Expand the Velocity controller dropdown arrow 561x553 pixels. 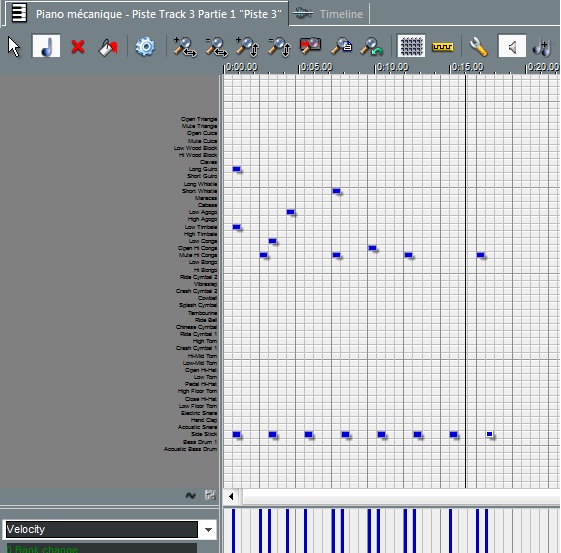point(208,530)
